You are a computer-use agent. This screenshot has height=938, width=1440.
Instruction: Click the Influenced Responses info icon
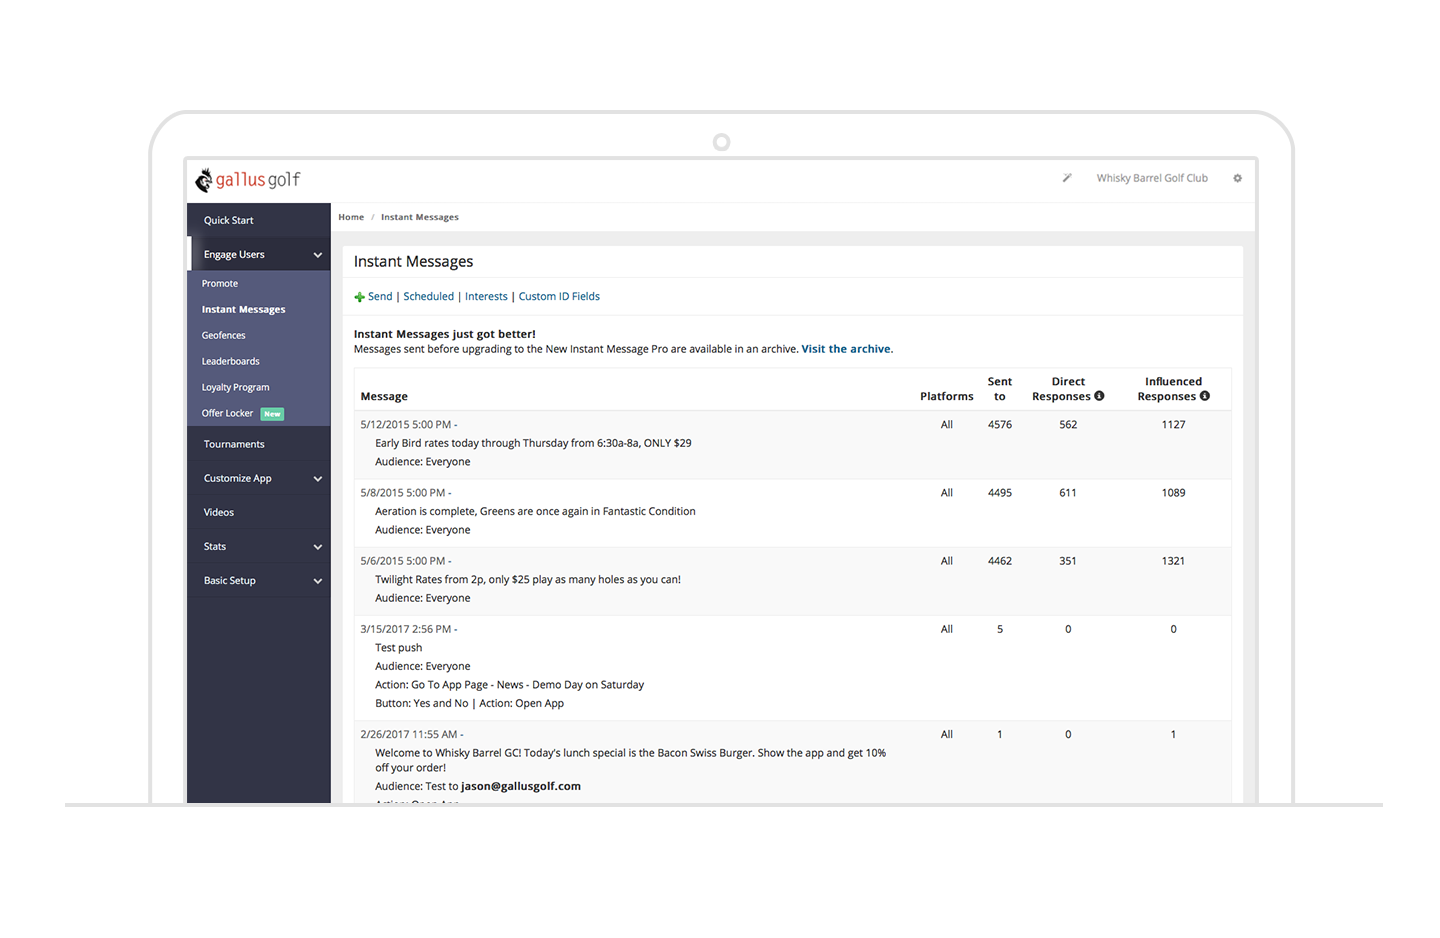[x=1205, y=396]
